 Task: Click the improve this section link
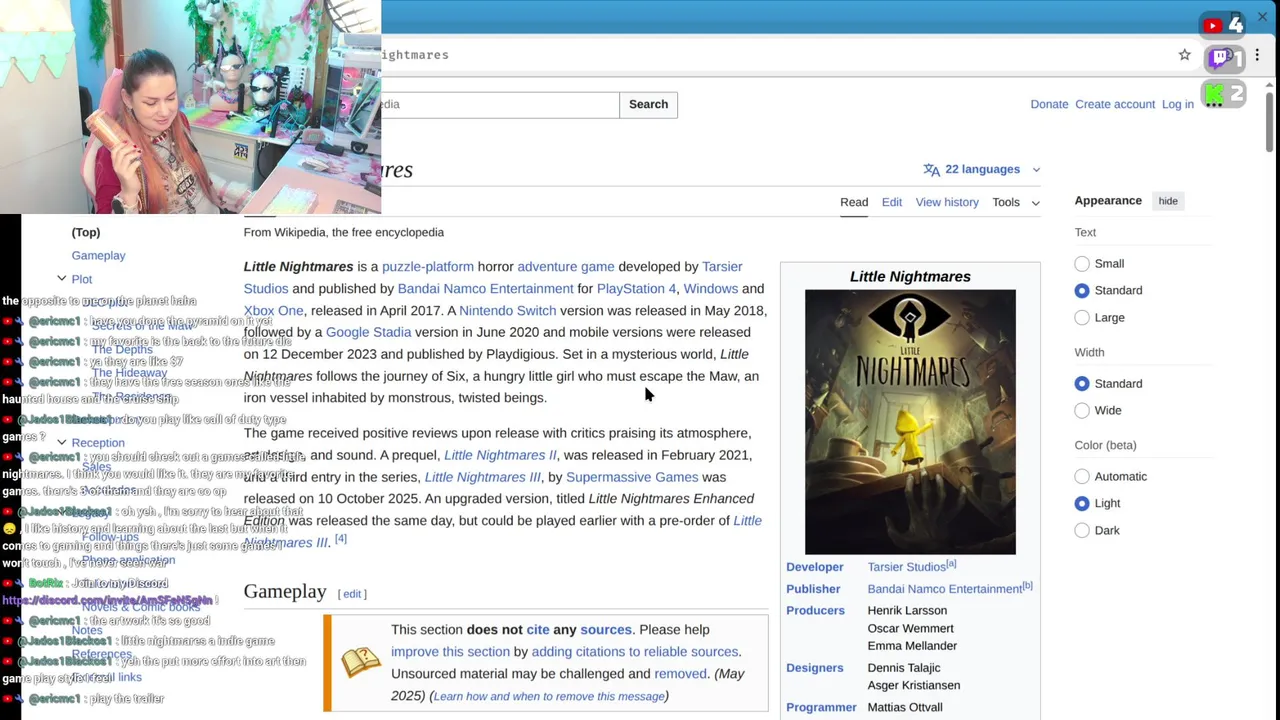tap(450, 652)
